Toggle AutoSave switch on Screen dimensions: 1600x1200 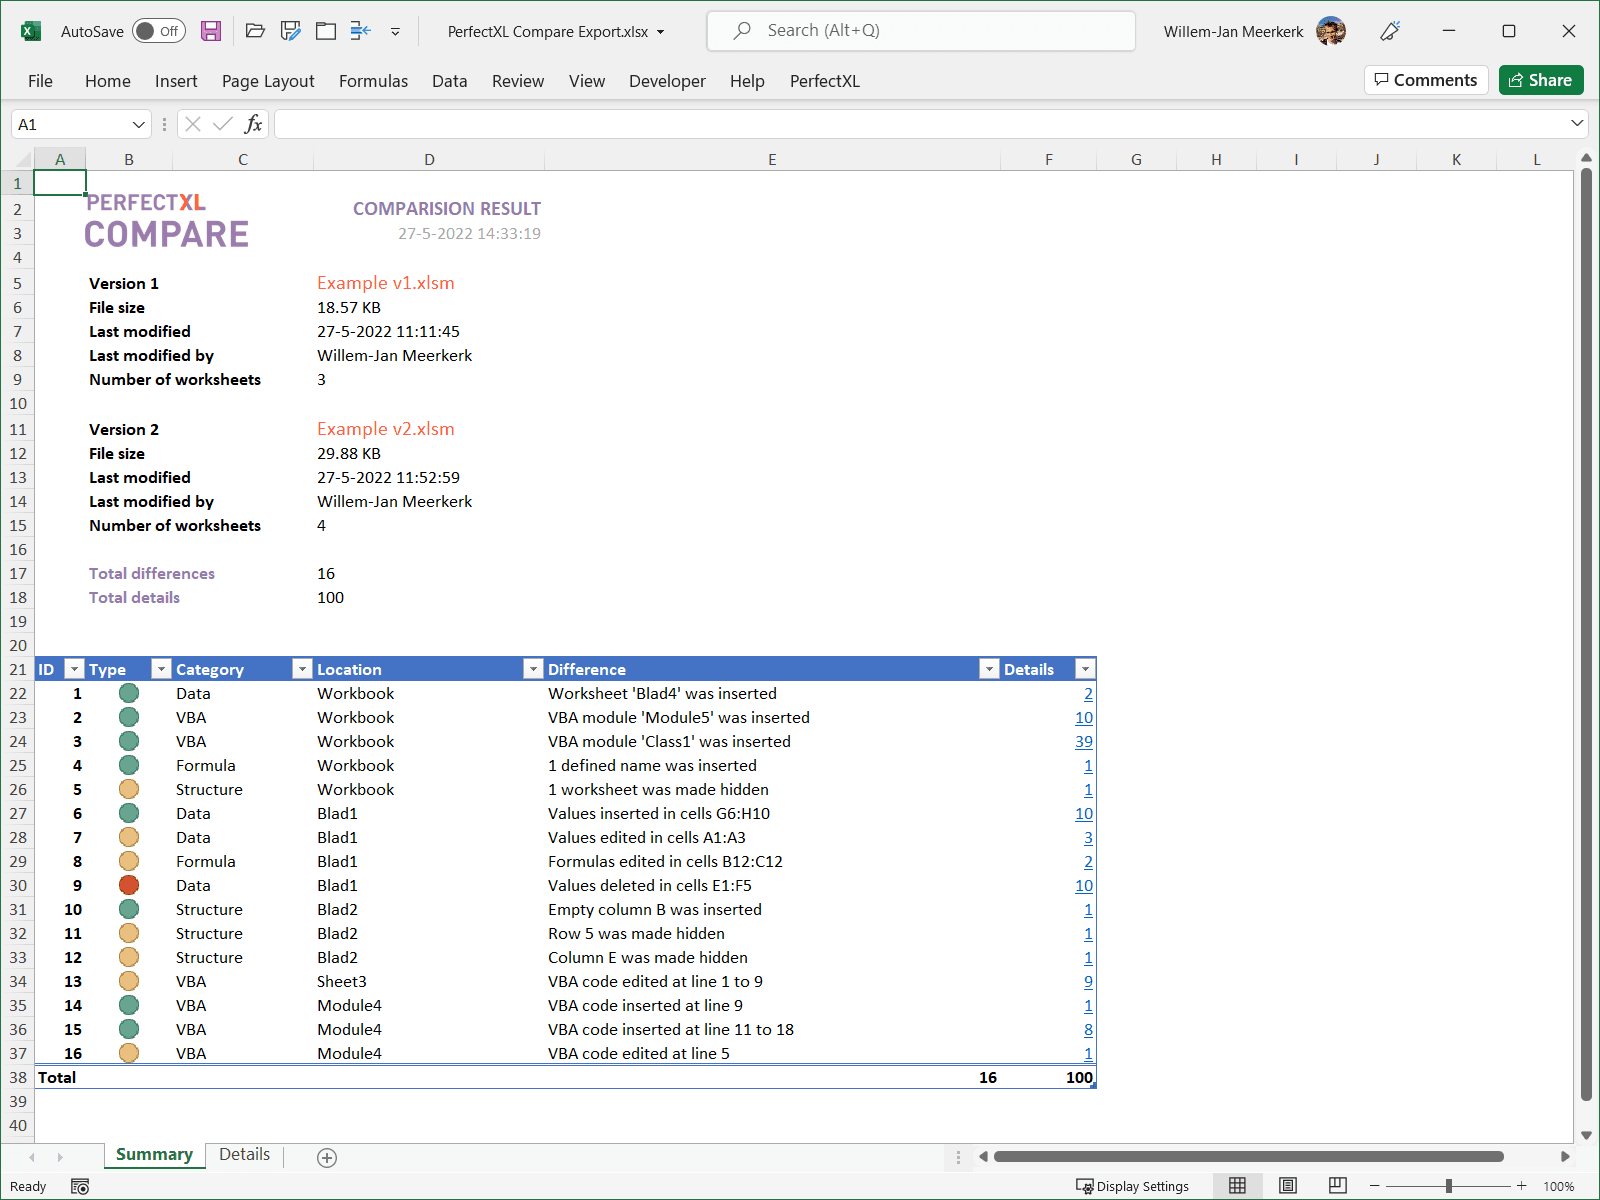click(x=159, y=31)
